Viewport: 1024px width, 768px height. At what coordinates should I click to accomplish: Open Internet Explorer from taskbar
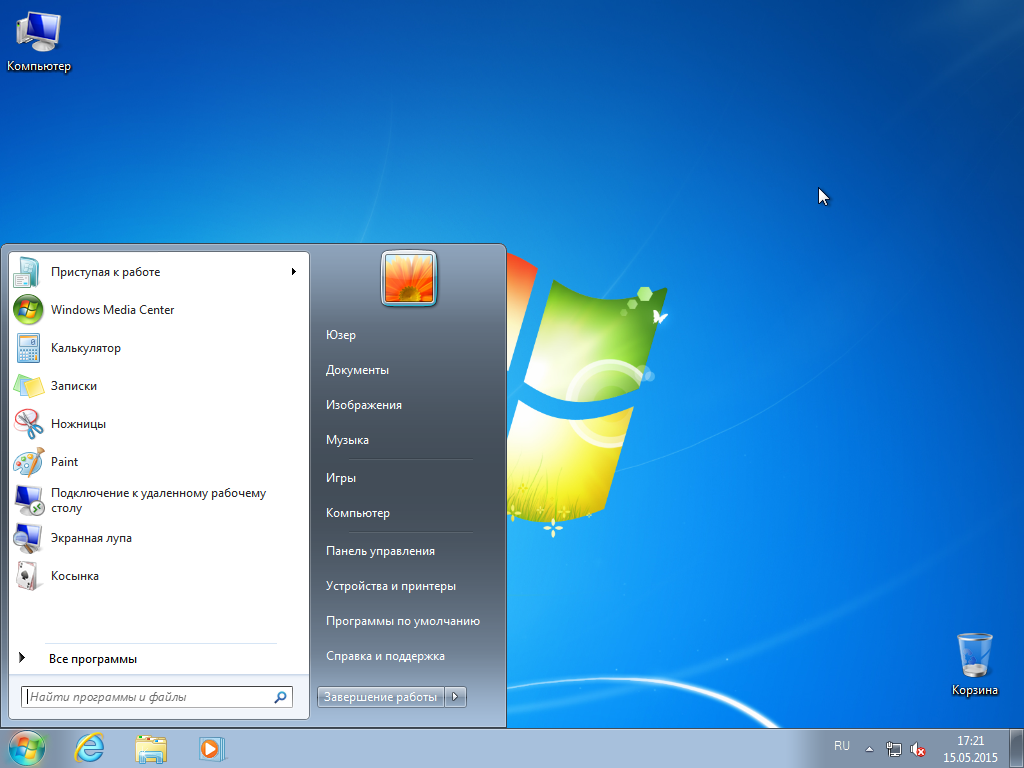[89, 748]
